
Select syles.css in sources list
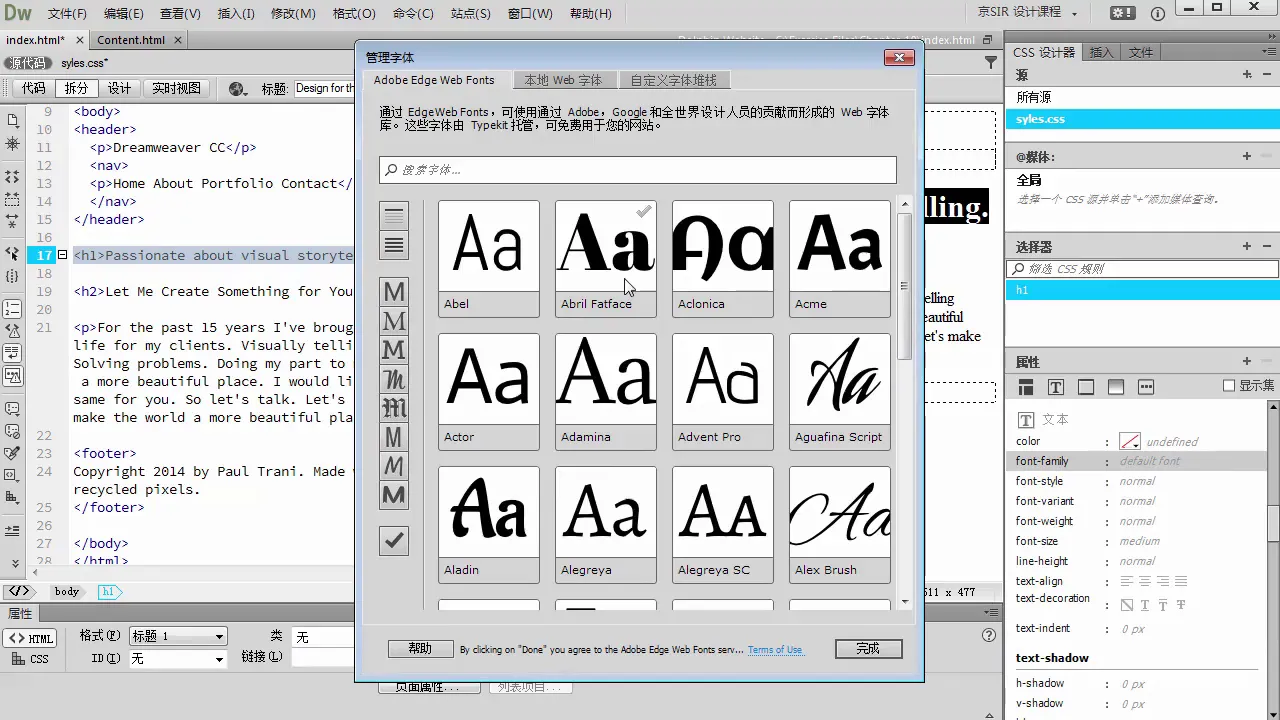tap(1142, 119)
